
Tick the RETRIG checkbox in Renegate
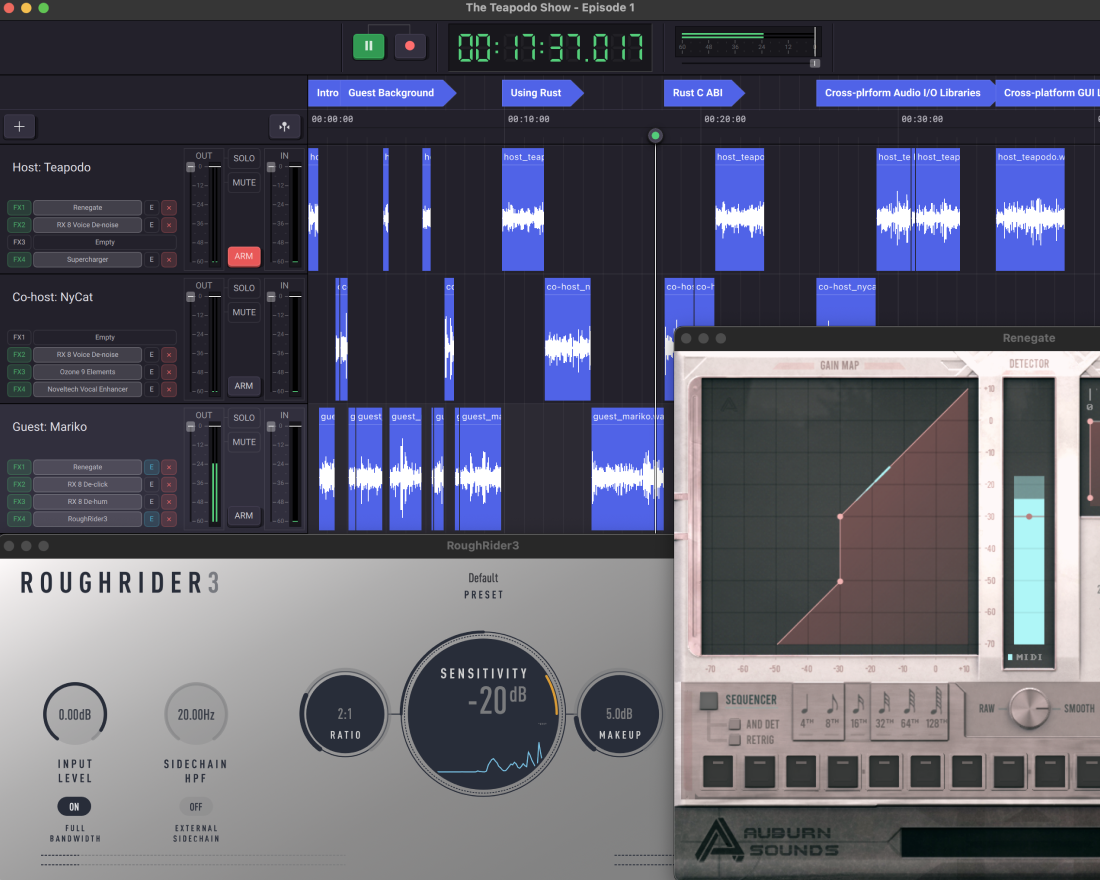(734, 740)
